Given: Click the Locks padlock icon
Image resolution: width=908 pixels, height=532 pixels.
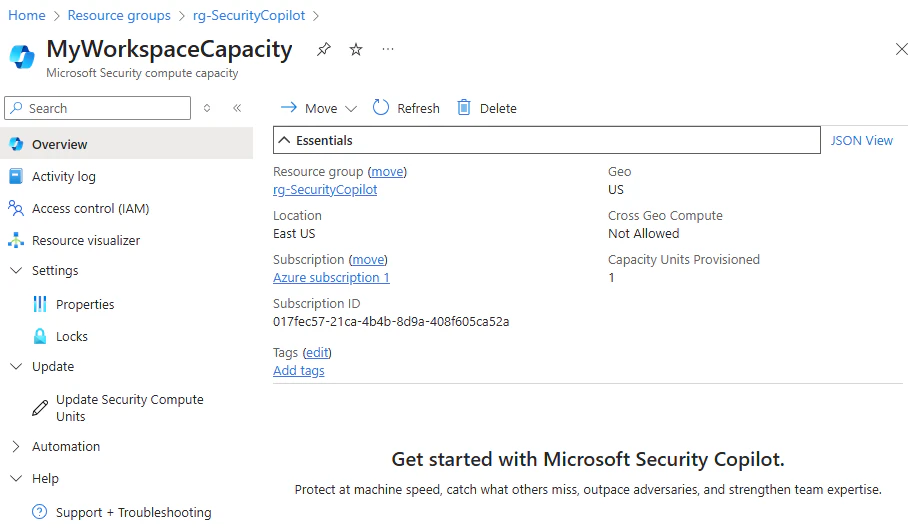Looking at the screenshot, I should tap(40, 336).
